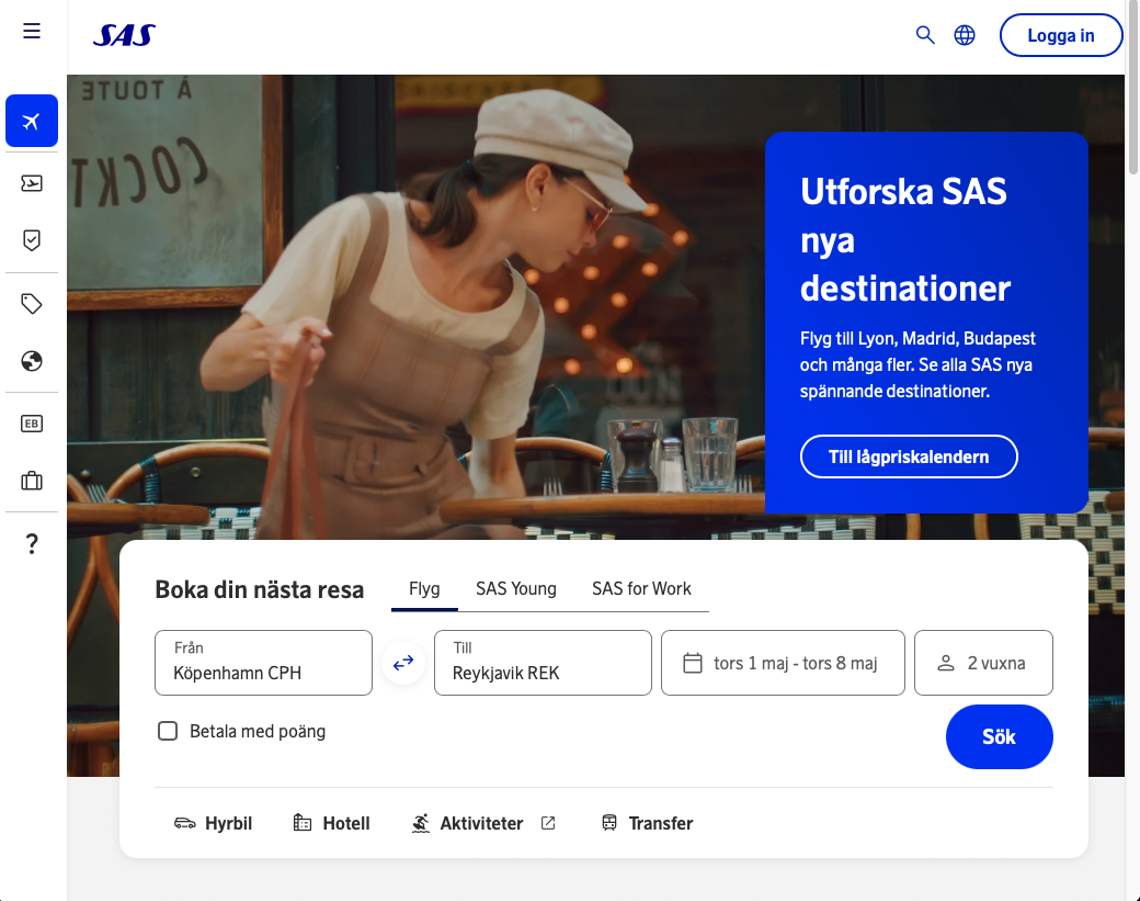1140x901 pixels.
Task: Open the suitcase baggage sidebar icon
Action: click(x=31, y=481)
